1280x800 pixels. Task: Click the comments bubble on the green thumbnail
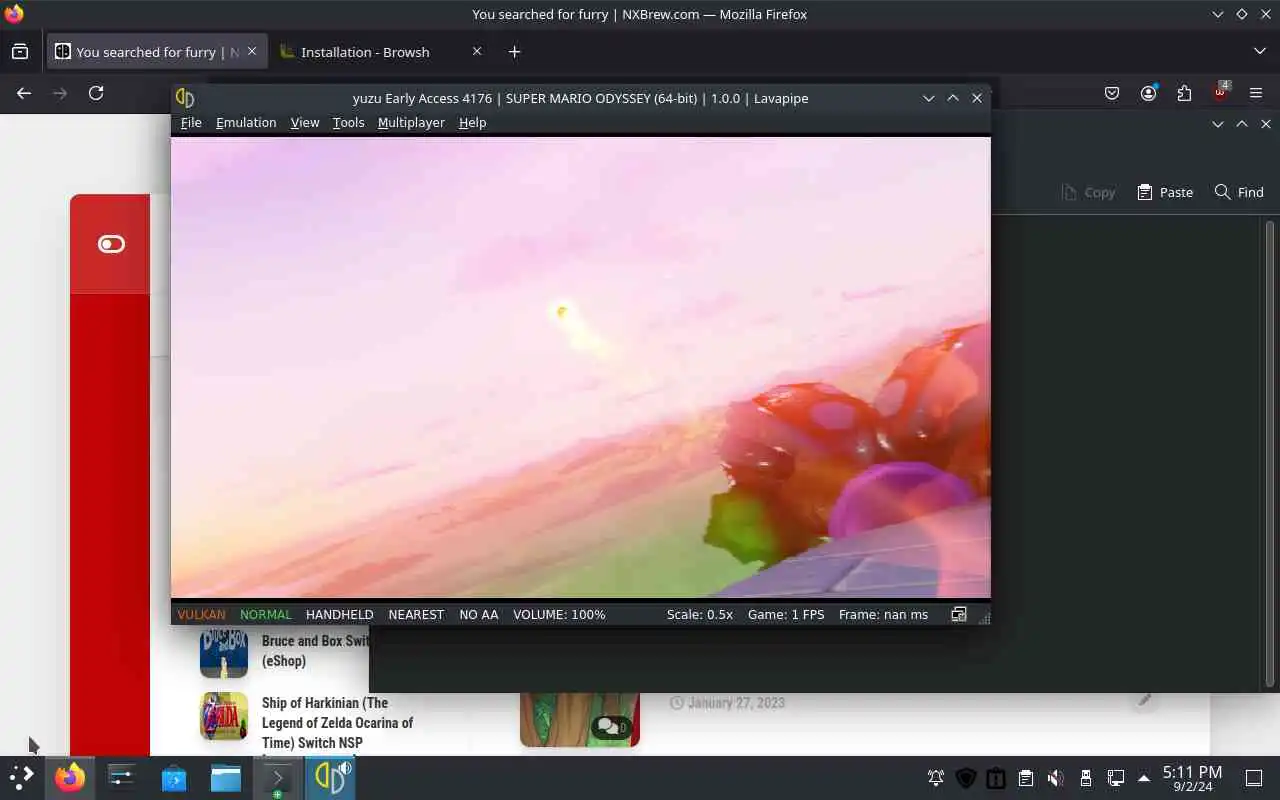[611, 727]
